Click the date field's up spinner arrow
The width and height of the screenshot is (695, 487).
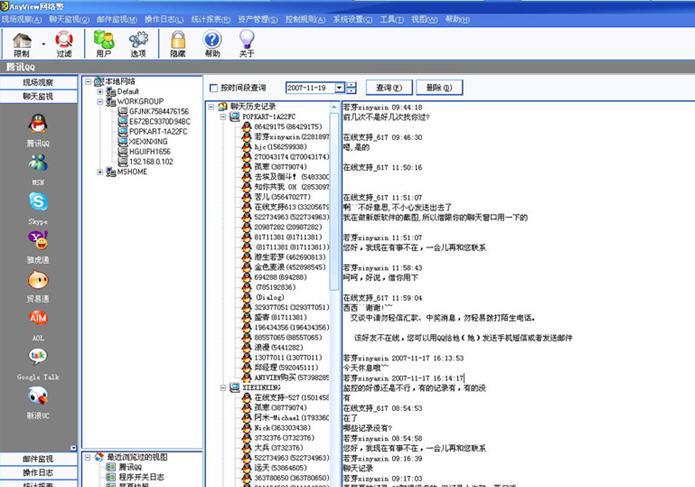[x=351, y=85]
